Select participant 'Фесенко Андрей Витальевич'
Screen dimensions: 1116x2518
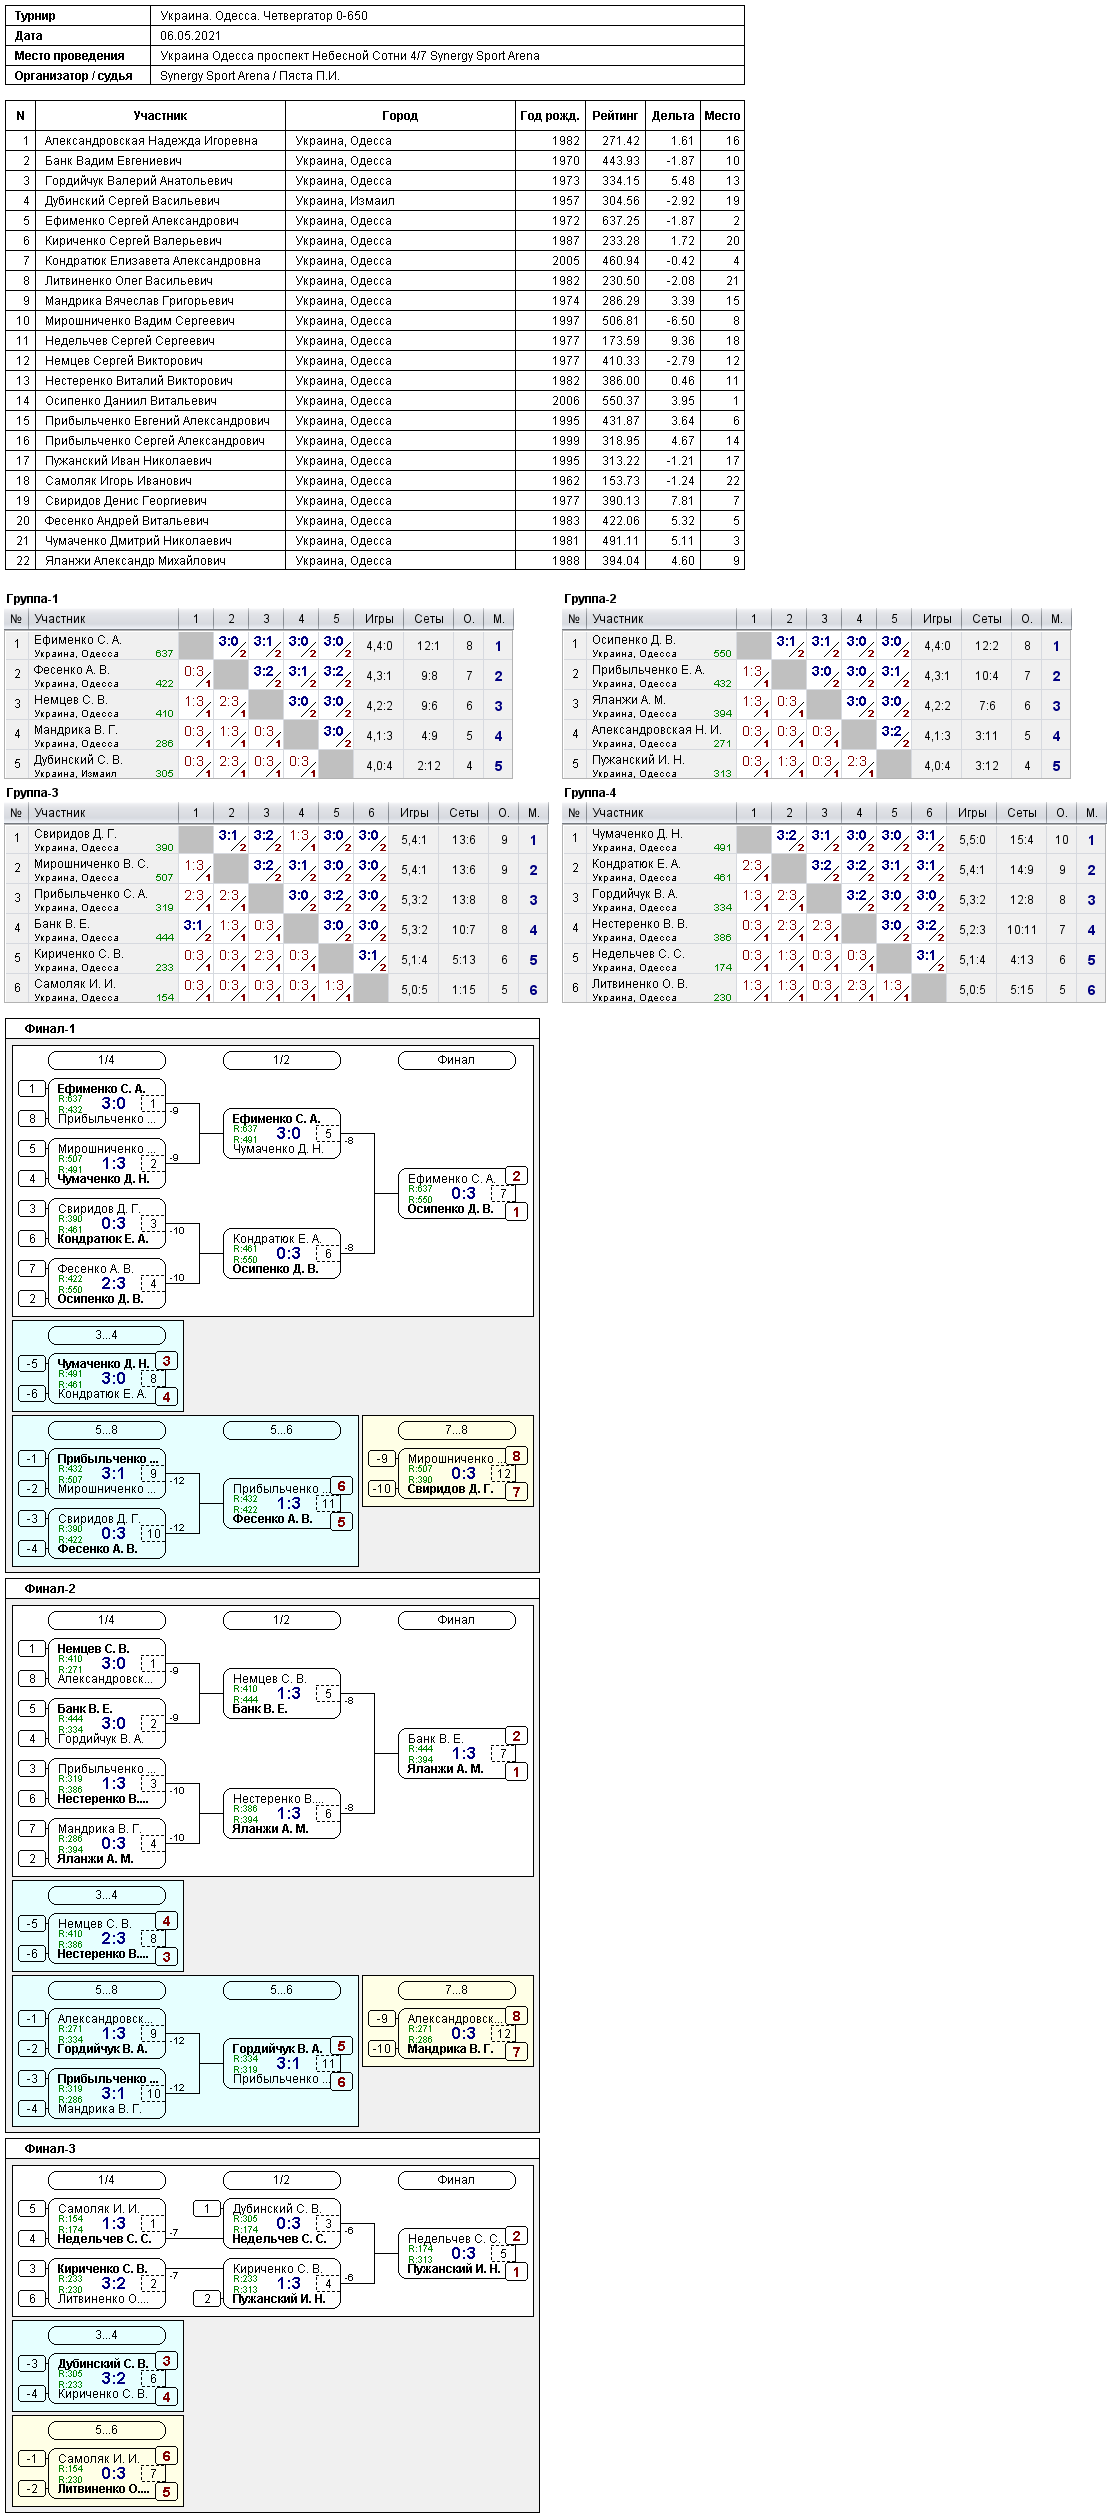tap(127, 521)
